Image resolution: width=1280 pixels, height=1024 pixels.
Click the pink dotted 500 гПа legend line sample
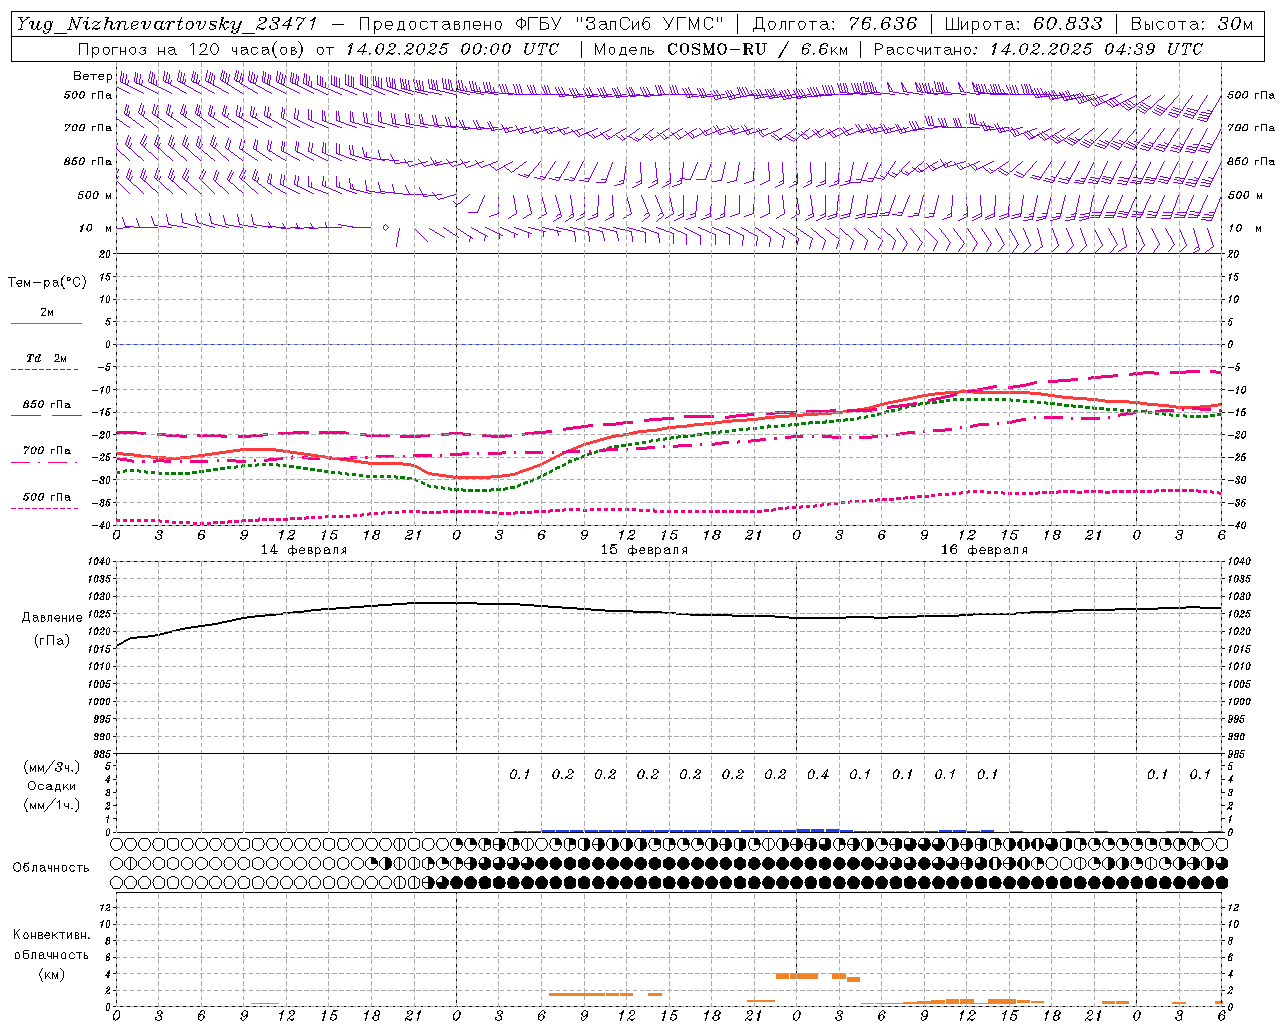44,508
